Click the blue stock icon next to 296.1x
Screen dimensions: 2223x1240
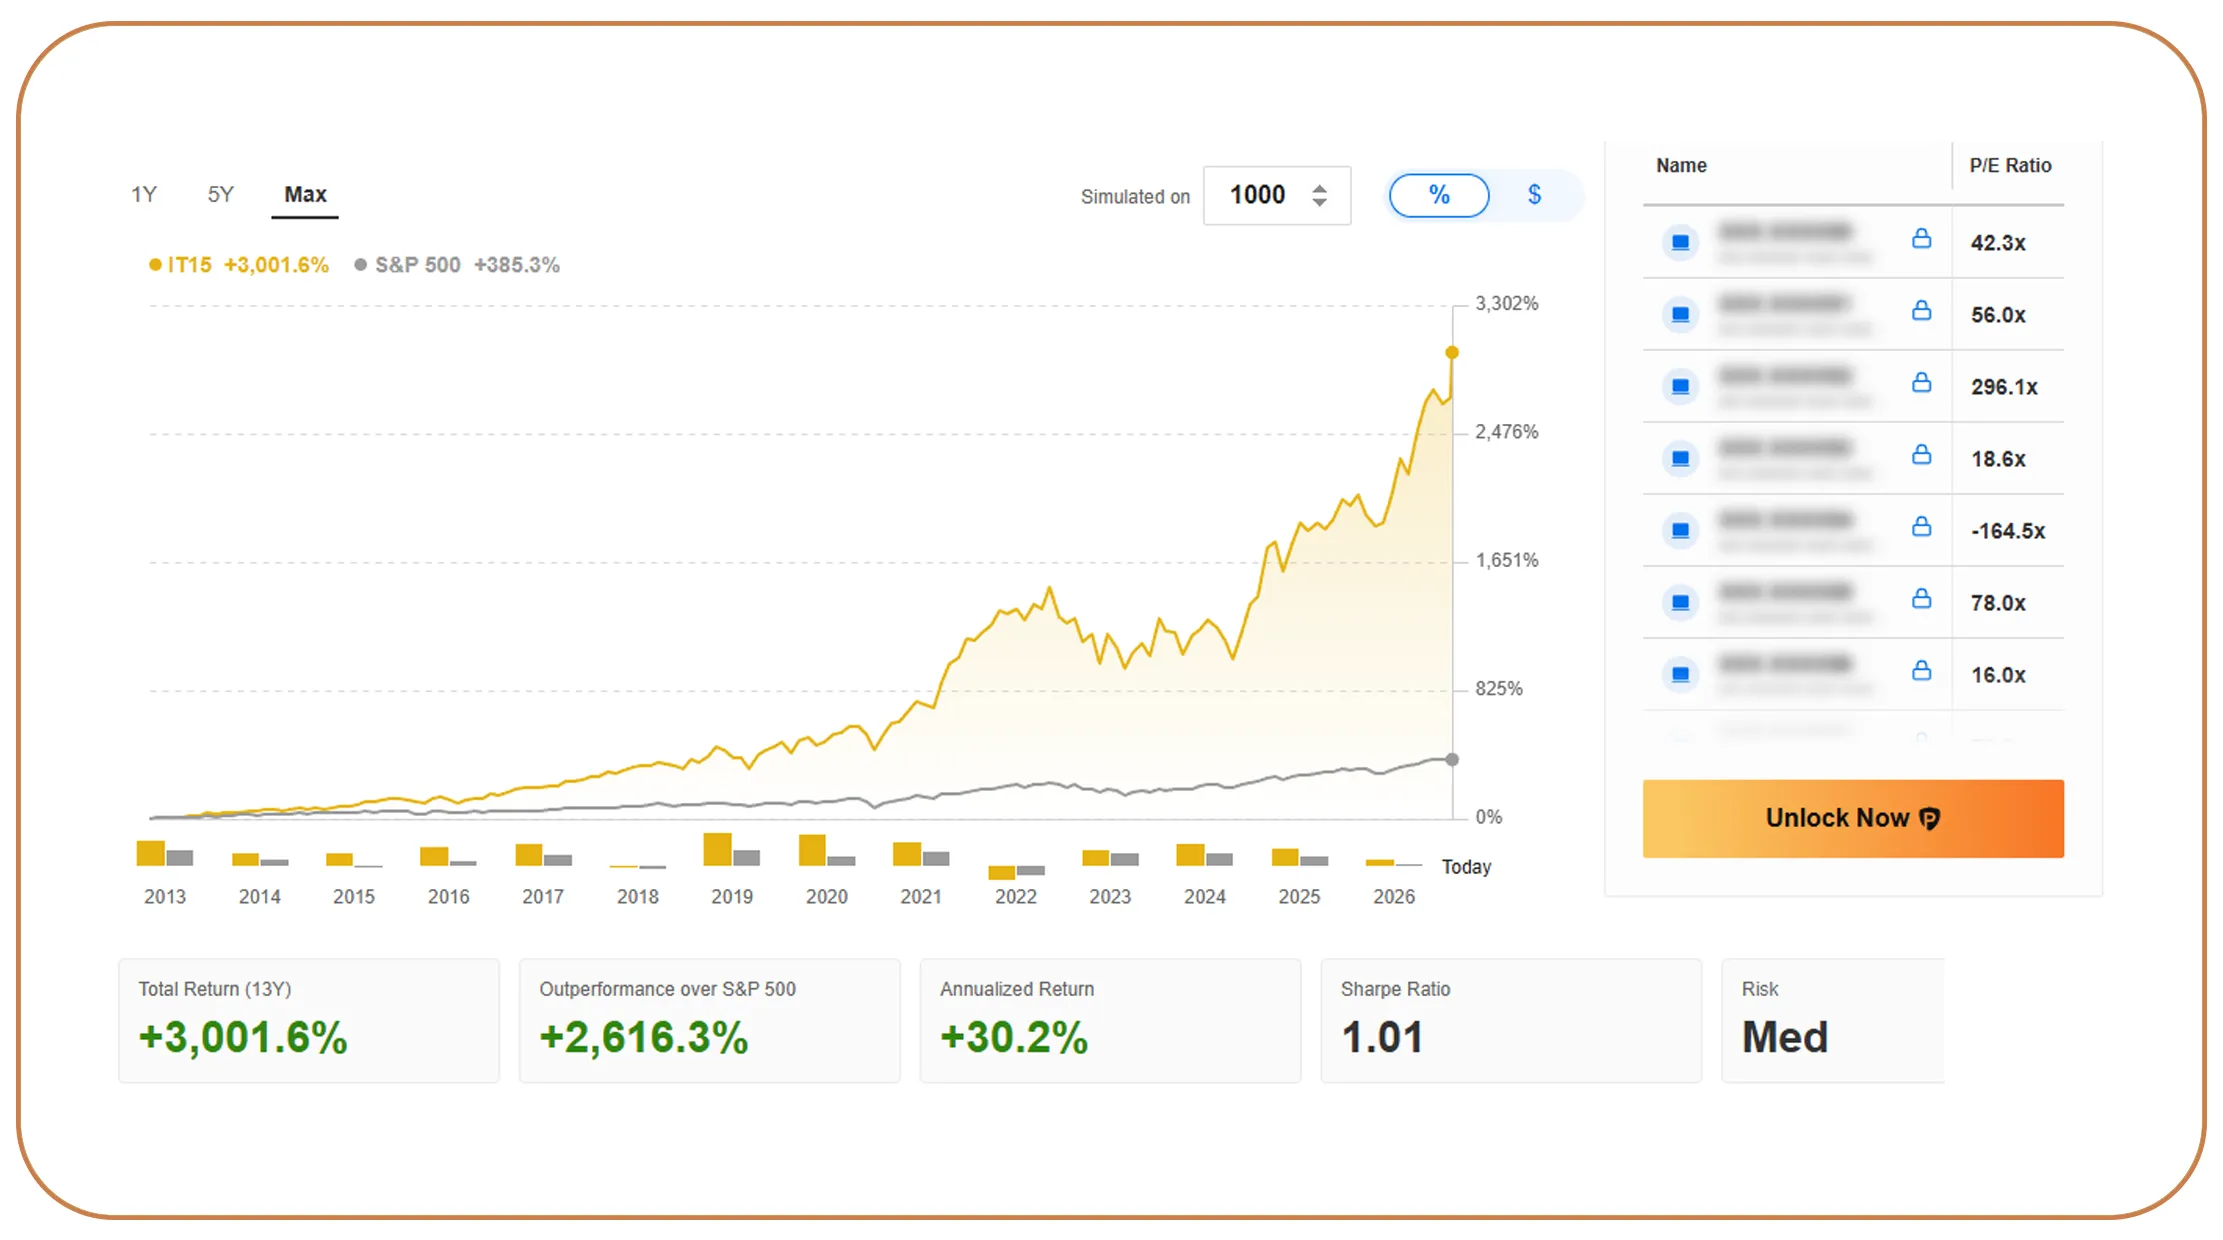click(x=1680, y=386)
